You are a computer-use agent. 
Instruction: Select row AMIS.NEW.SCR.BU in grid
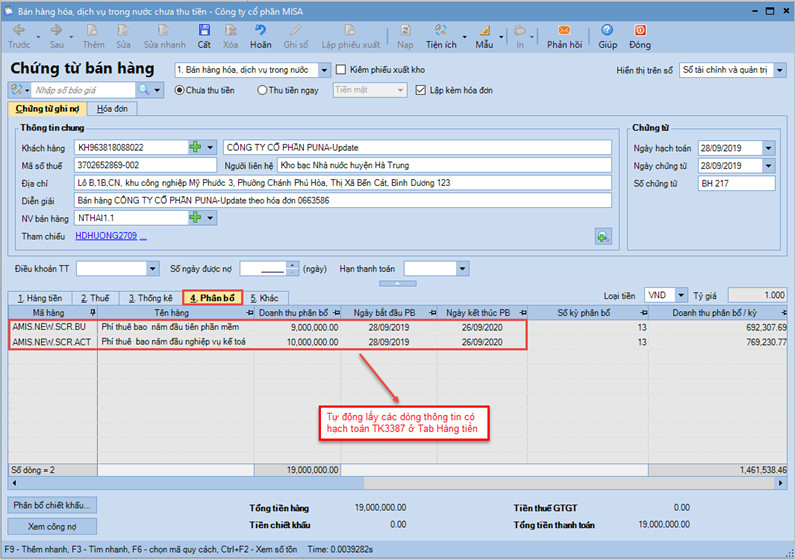point(398,327)
